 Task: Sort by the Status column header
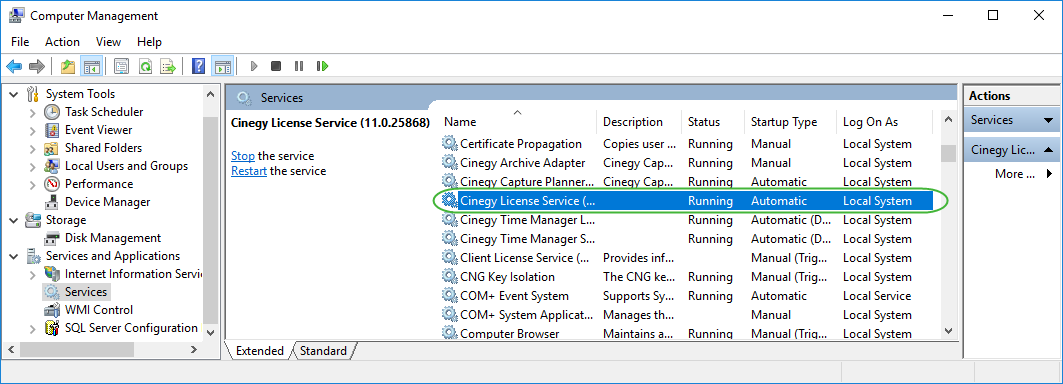(x=713, y=122)
